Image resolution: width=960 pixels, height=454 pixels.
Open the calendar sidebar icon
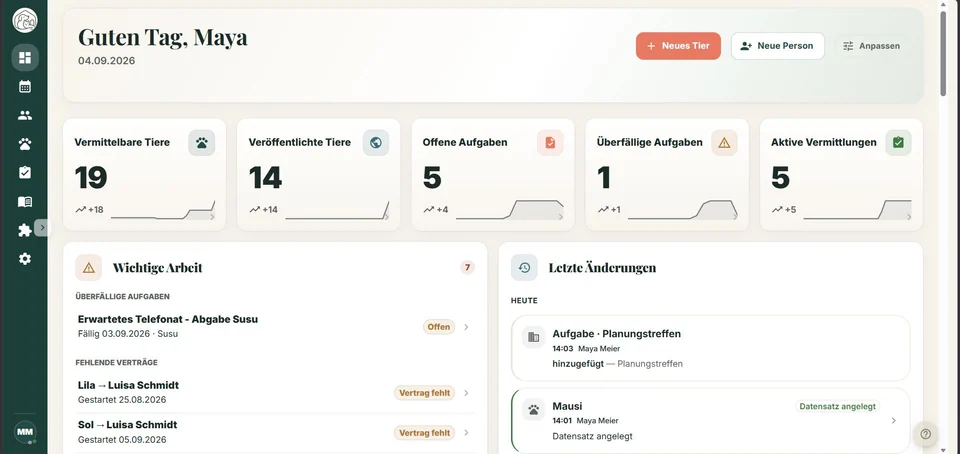coord(25,86)
